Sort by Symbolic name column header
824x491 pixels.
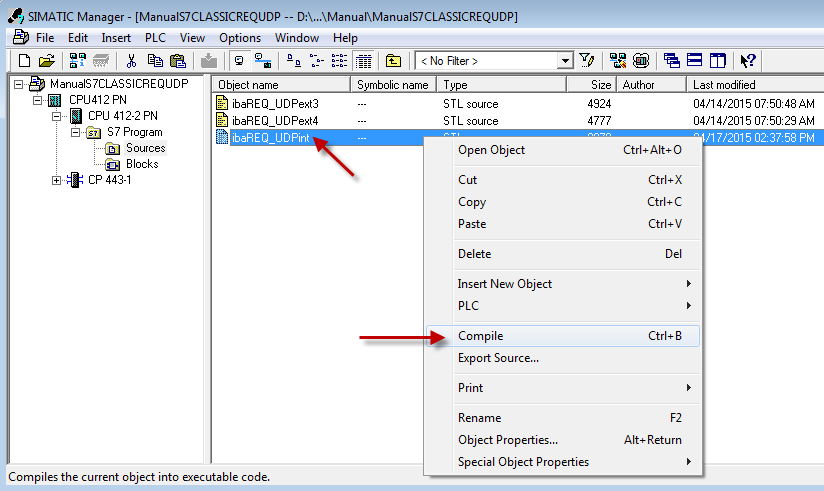393,85
